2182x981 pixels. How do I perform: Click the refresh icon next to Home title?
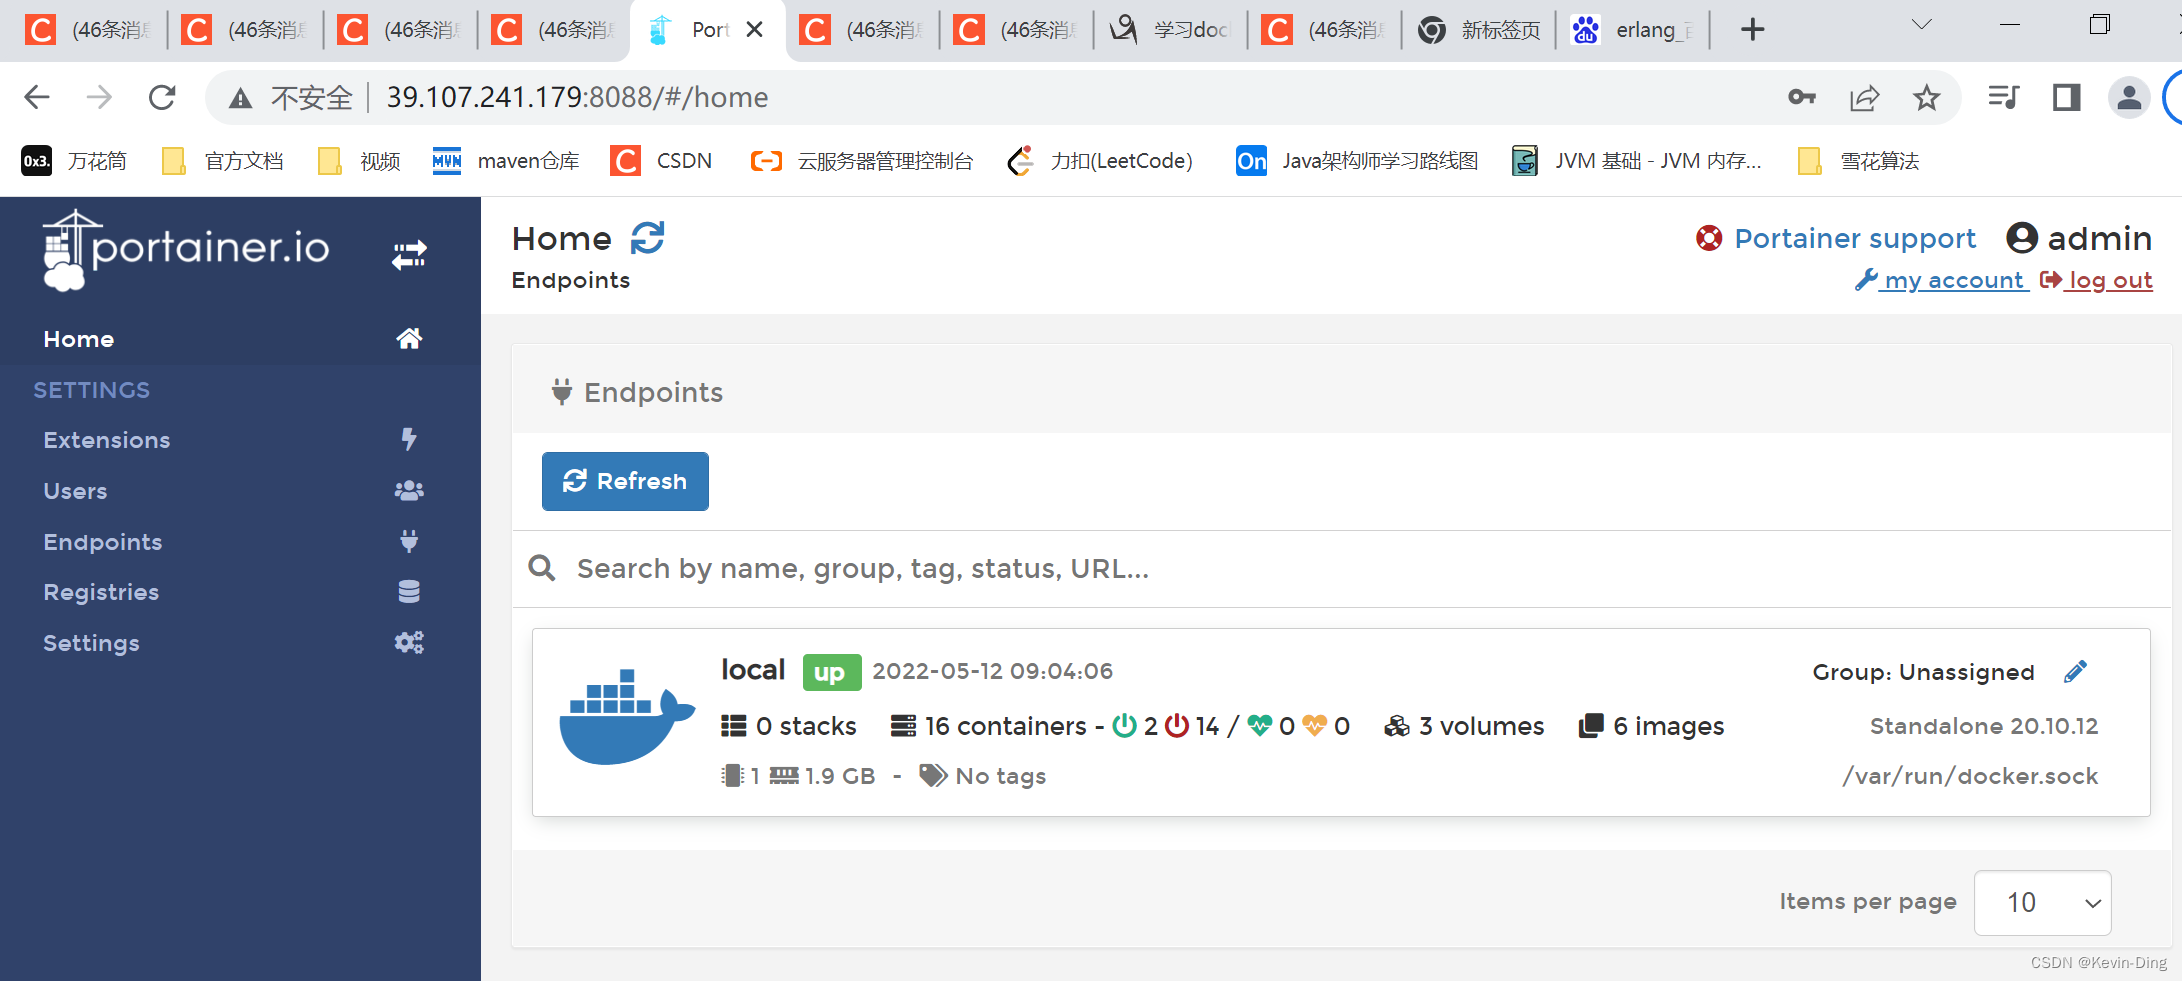648,238
